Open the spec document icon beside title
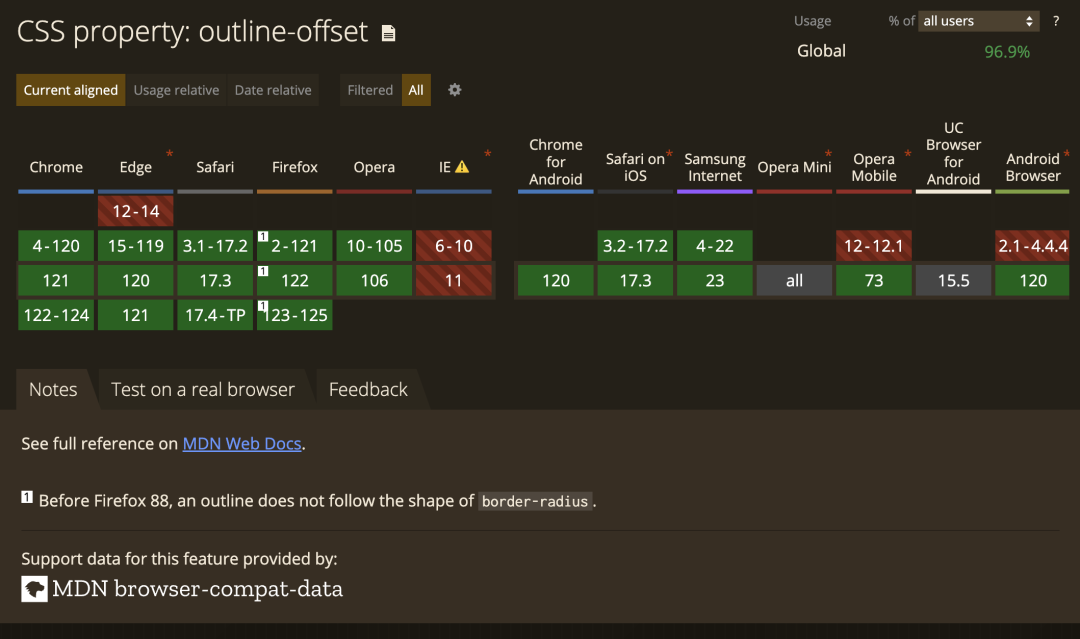This screenshot has width=1080, height=639. pyautogui.click(x=388, y=33)
